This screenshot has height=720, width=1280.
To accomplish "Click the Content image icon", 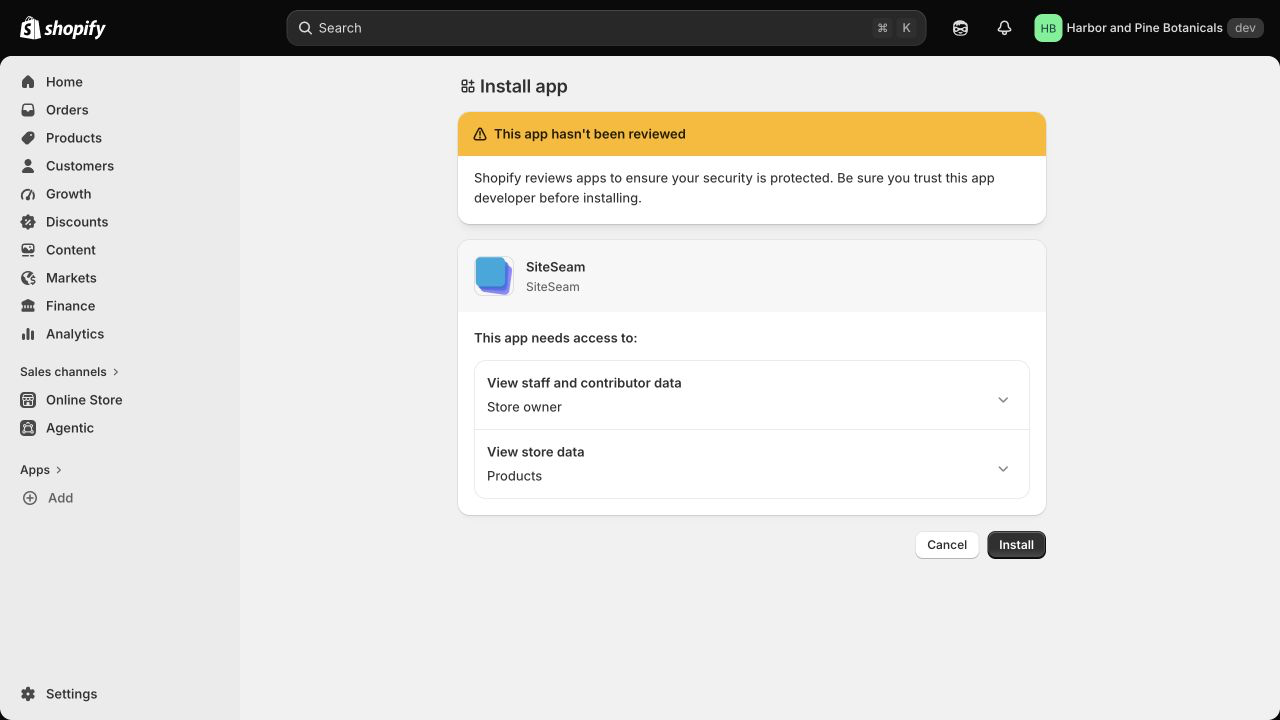I will 28,250.
